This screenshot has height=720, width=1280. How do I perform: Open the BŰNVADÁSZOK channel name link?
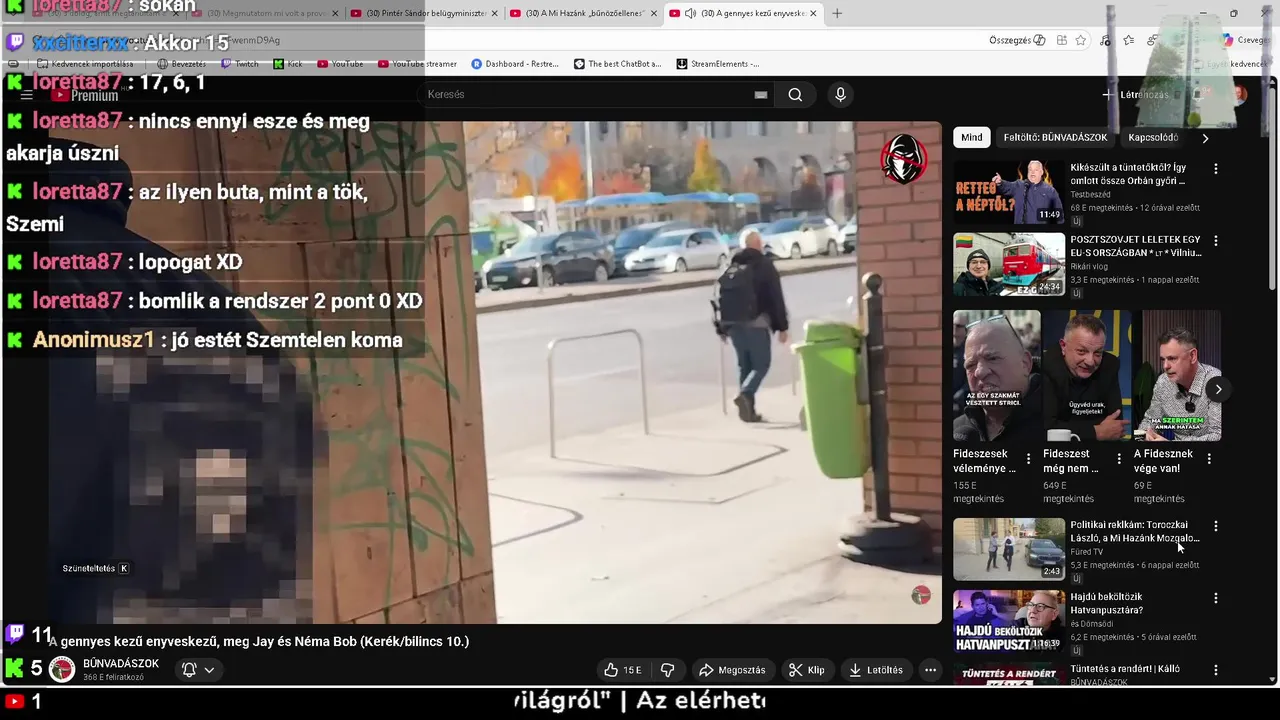(x=121, y=664)
